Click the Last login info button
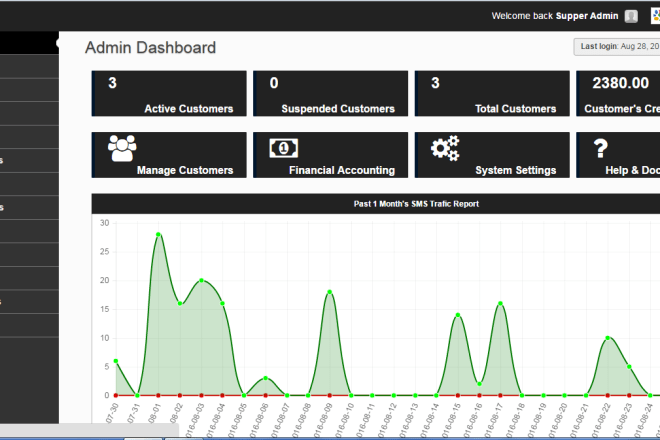The image size is (660, 440). [617, 47]
